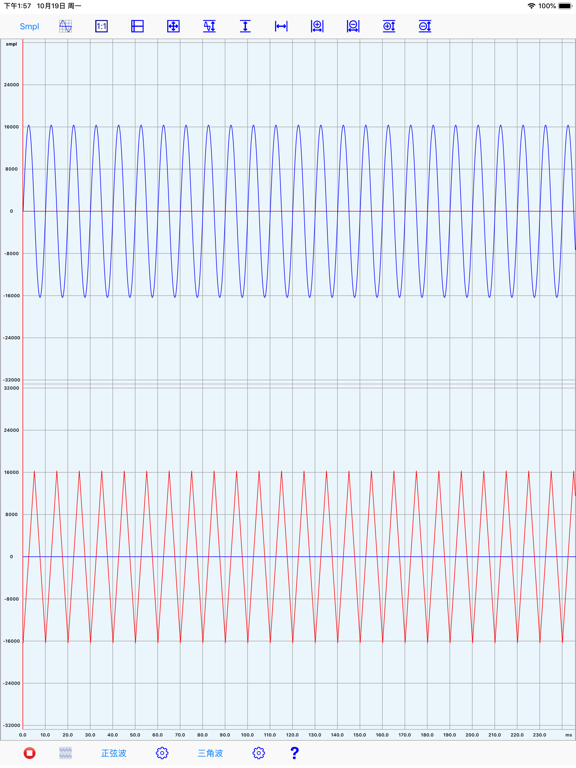Click the -16000 label on lower graph axis

click(11, 641)
